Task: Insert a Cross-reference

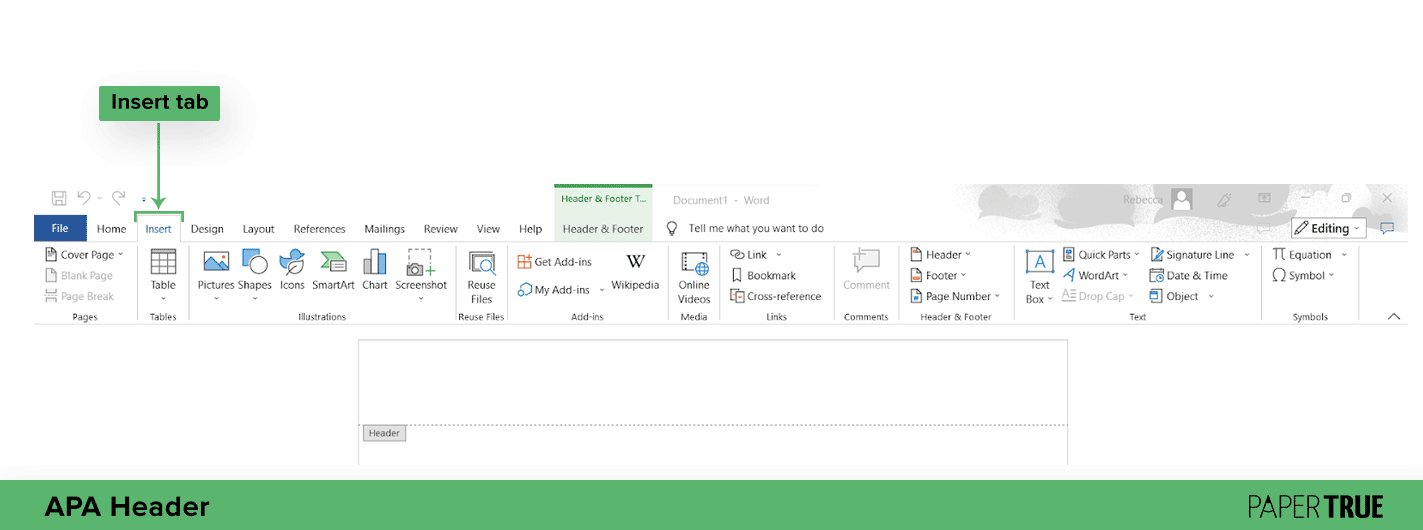Action: point(776,296)
